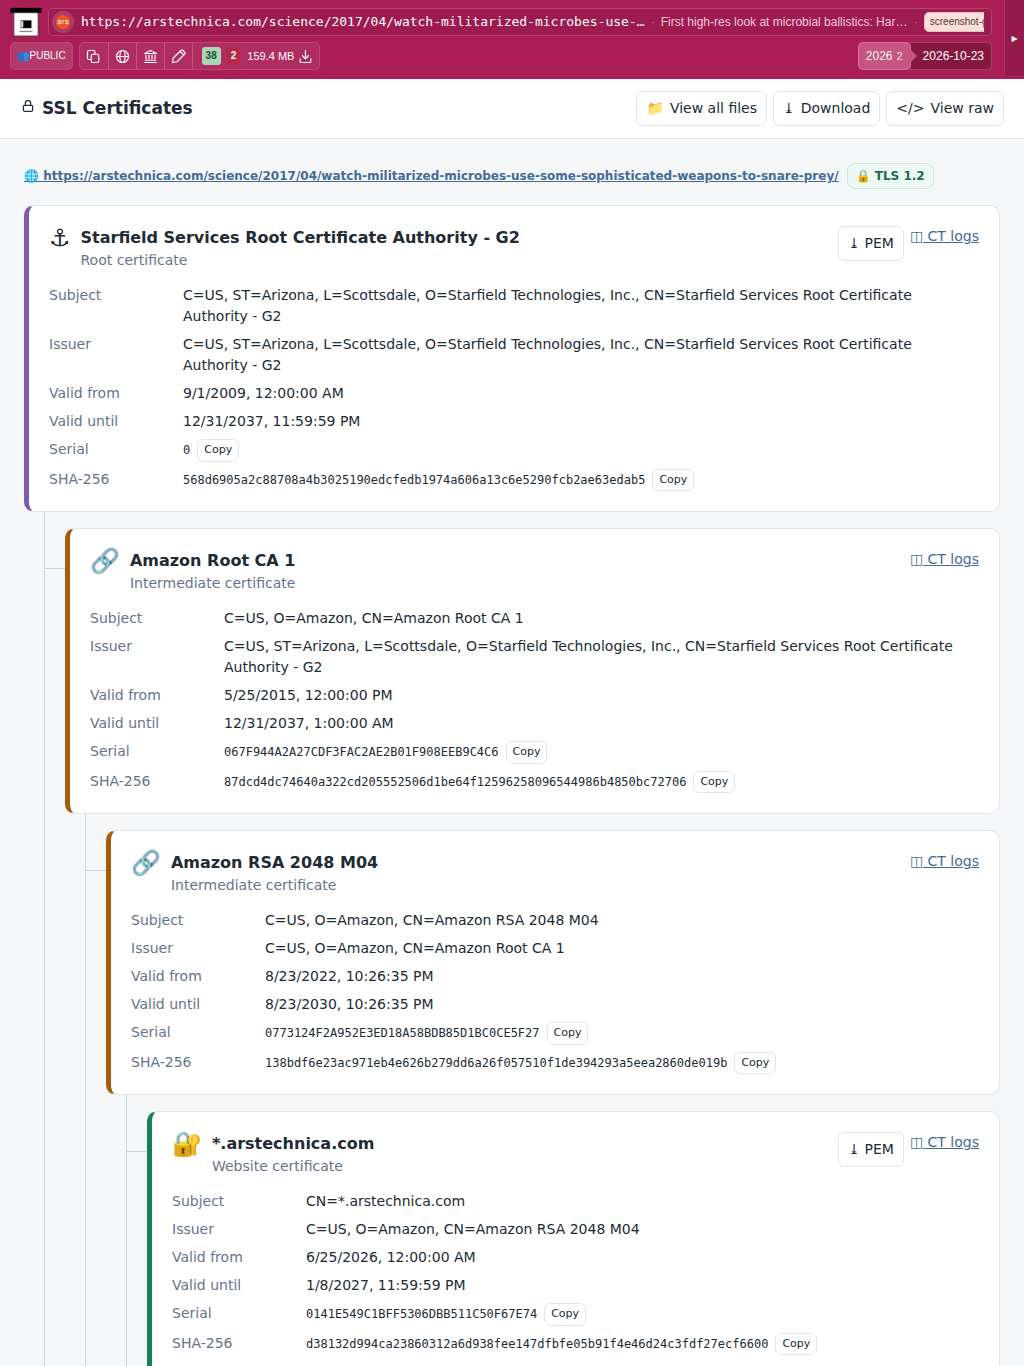Click the globe icon in the toolbar
Viewport: 1024px width, 1366px height.
(122, 56)
